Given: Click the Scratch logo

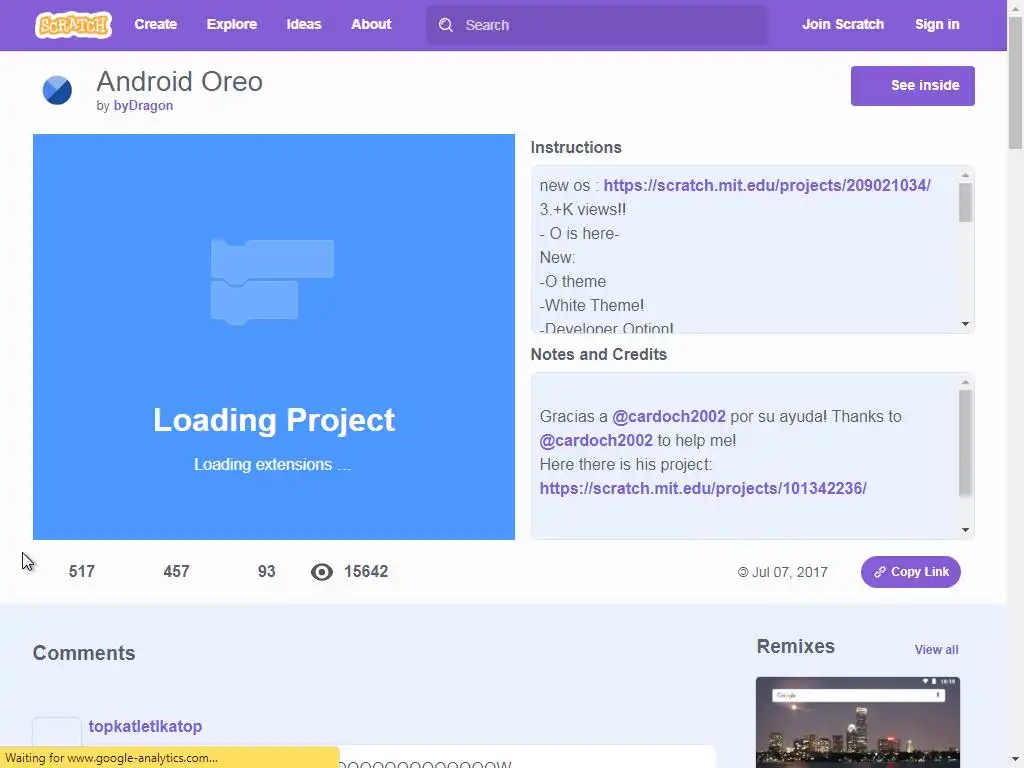Looking at the screenshot, I should [73, 25].
